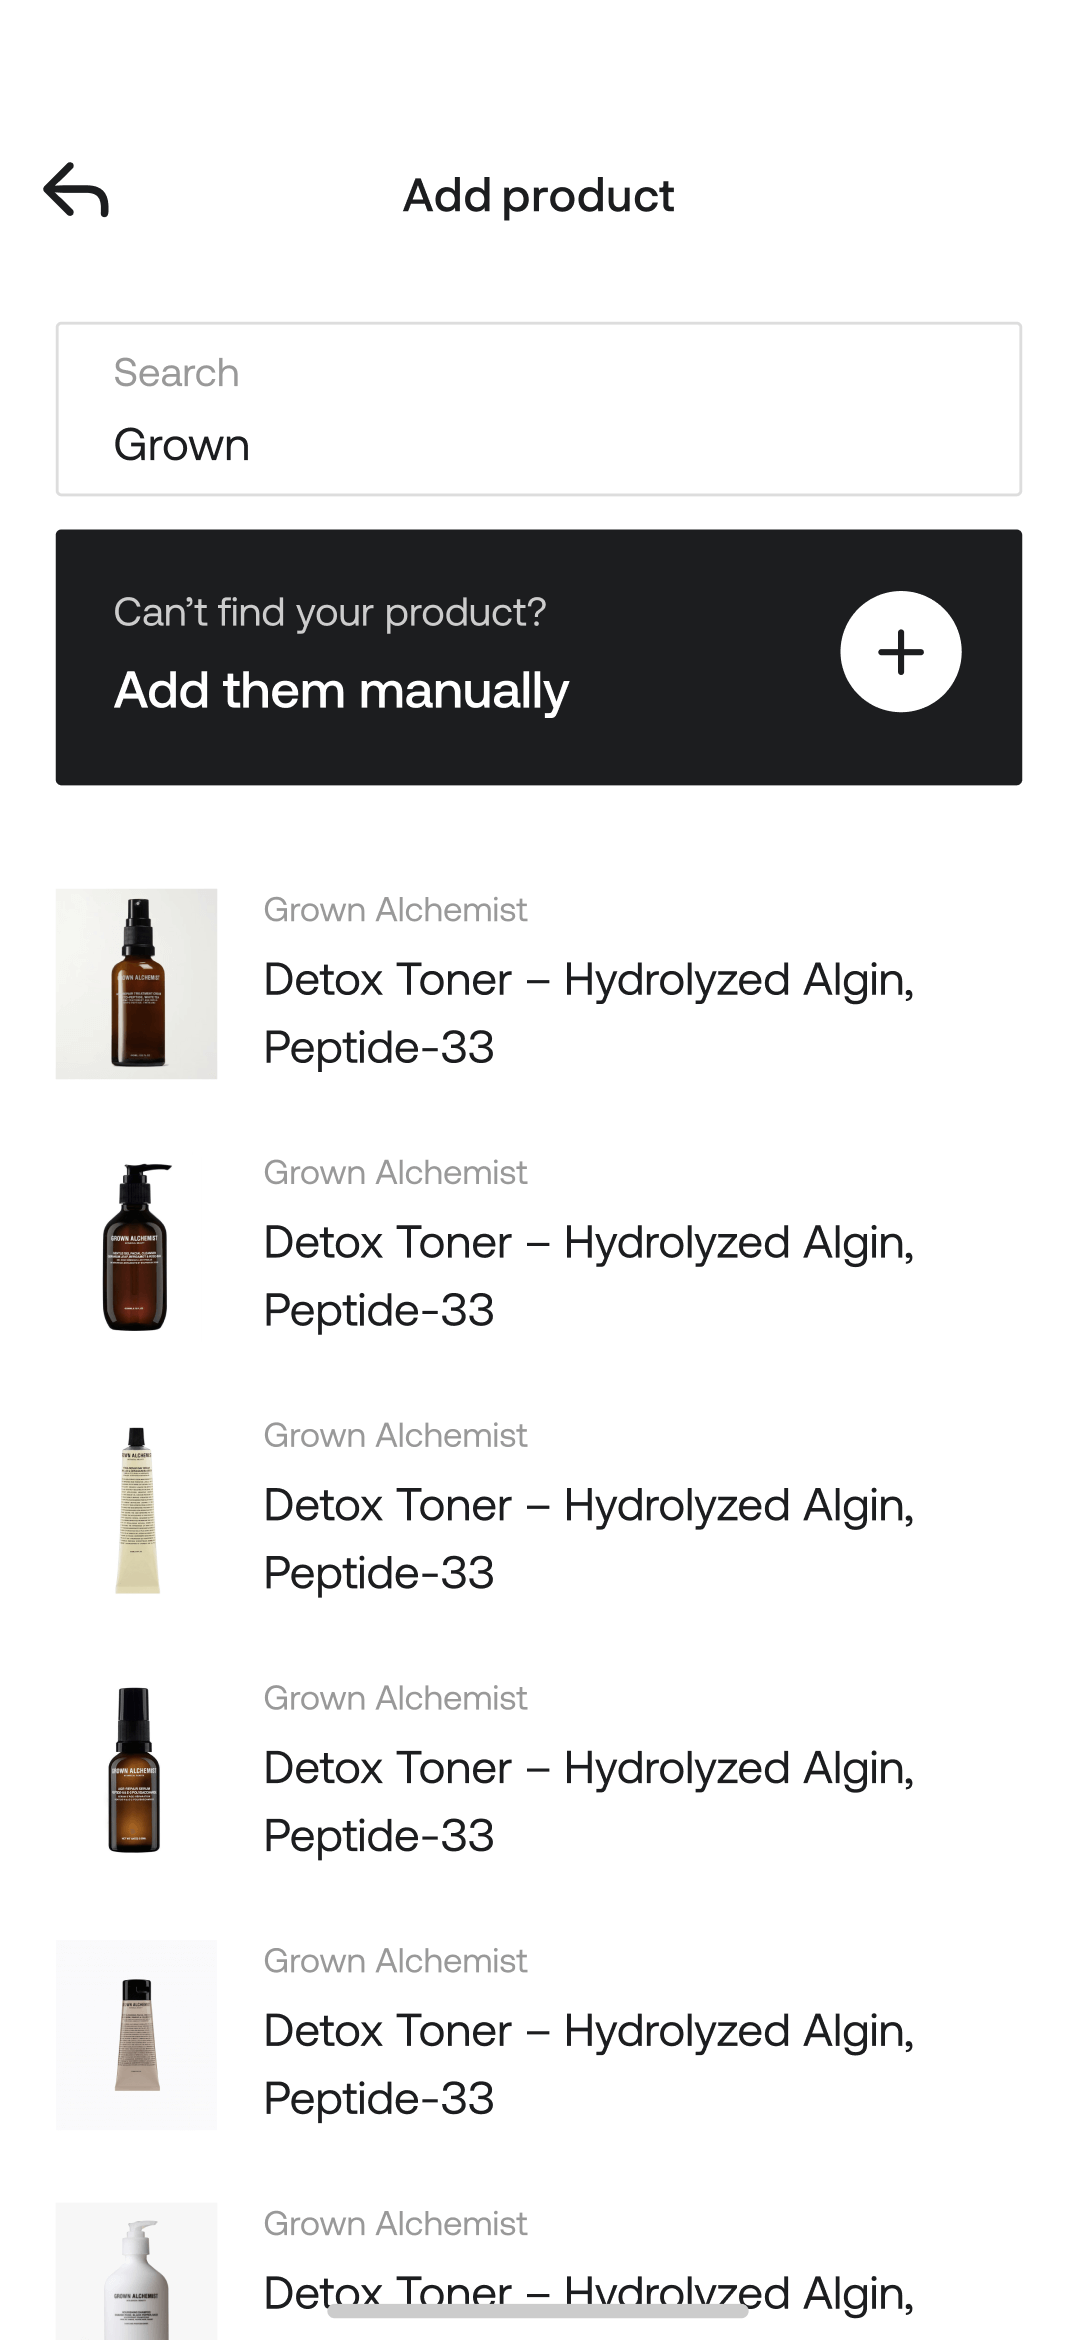Open the beige tube product thumbnail
The image size is (1080, 2340).
(137, 2034)
